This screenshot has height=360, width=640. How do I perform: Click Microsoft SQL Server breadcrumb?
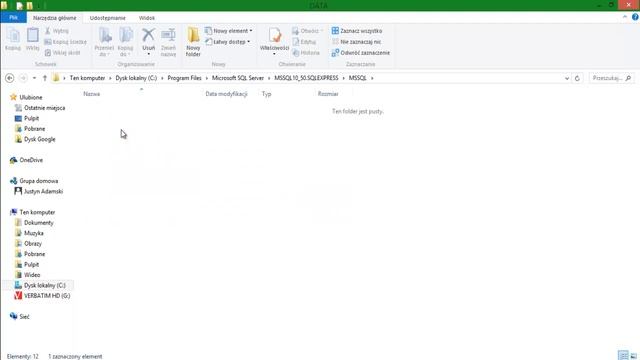pyautogui.click(x=238, y=78)
